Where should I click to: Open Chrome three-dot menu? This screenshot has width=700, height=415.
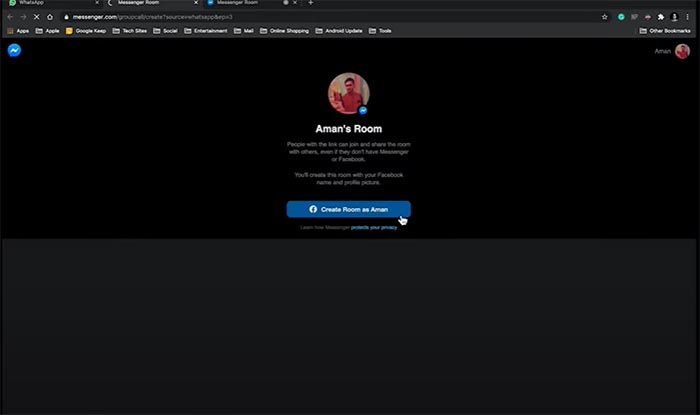(688, 17)
